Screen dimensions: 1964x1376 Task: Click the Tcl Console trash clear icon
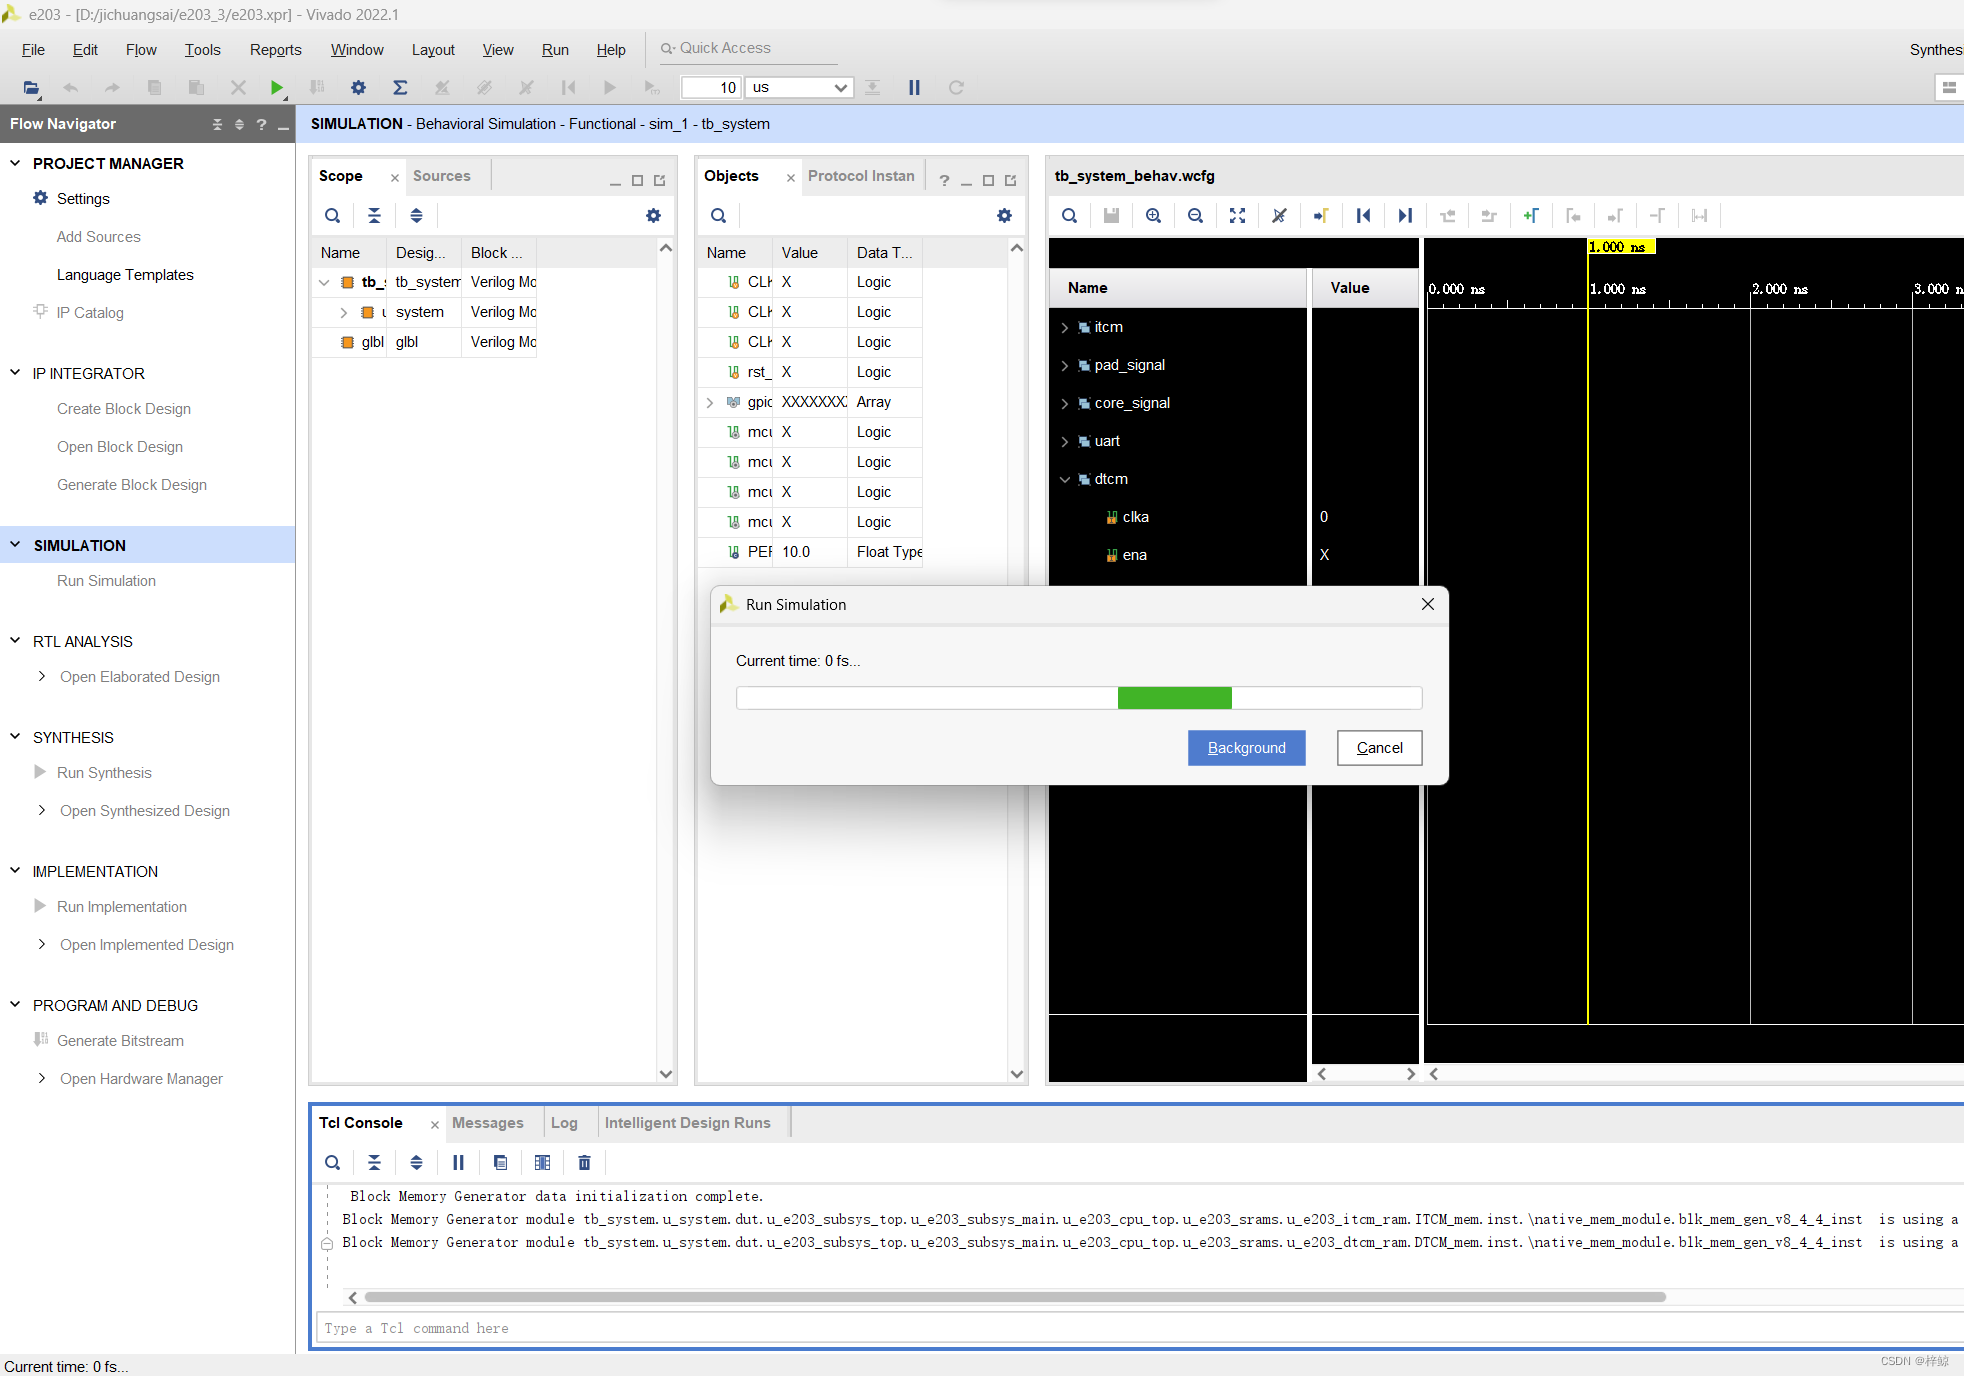tap(584, 1162)
